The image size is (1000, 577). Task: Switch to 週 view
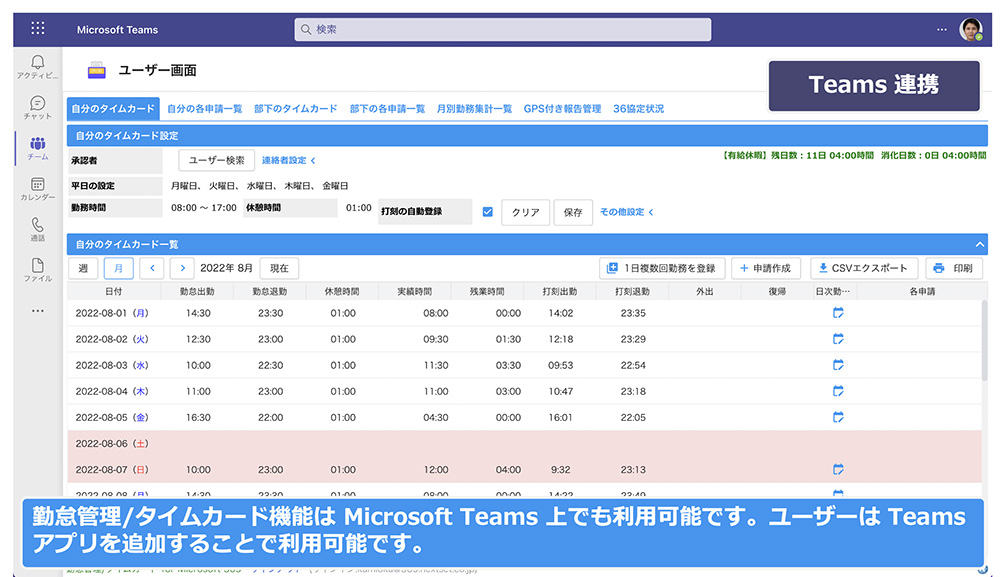point(83,268)
